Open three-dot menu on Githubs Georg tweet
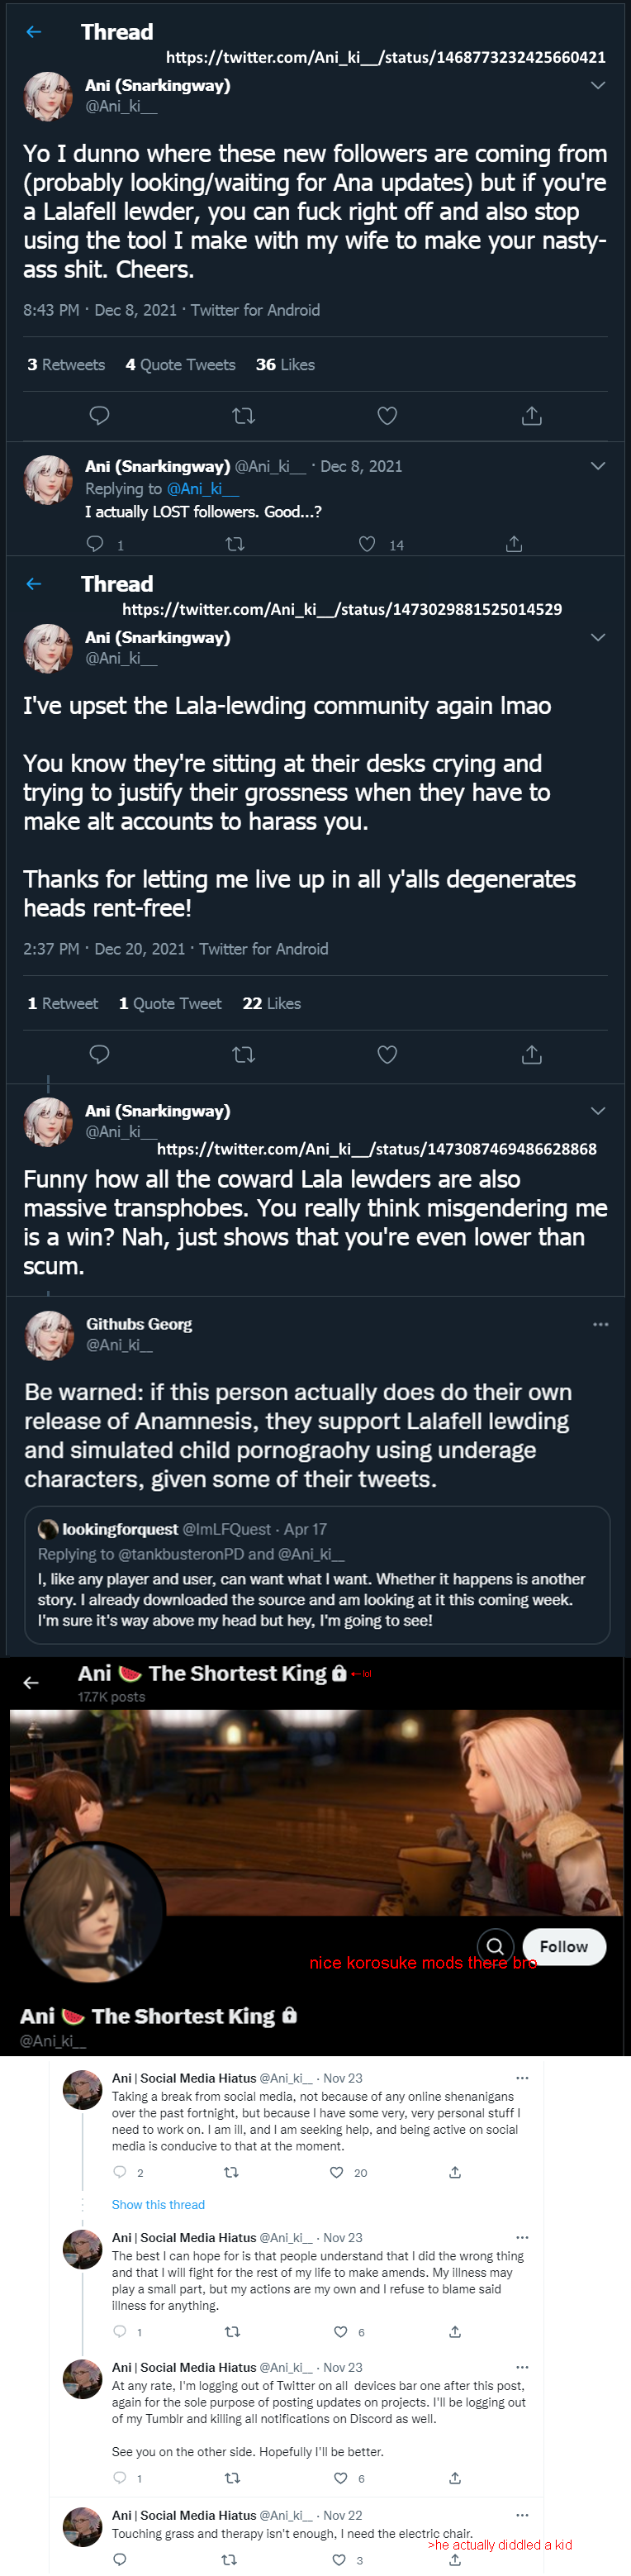This screenshot has height=2576, width=631. [600, 1324]
